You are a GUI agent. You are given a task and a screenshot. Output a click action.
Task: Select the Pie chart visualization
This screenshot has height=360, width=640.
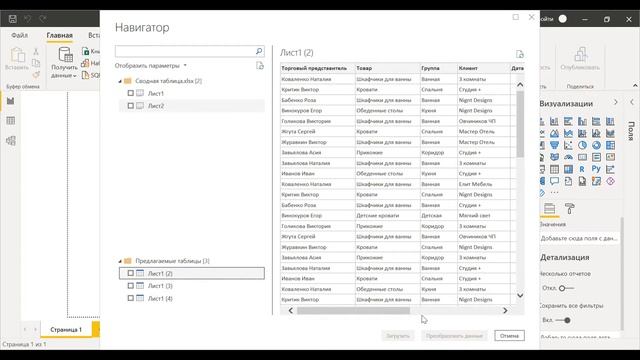pyautogui.click(x=582, y=145)
